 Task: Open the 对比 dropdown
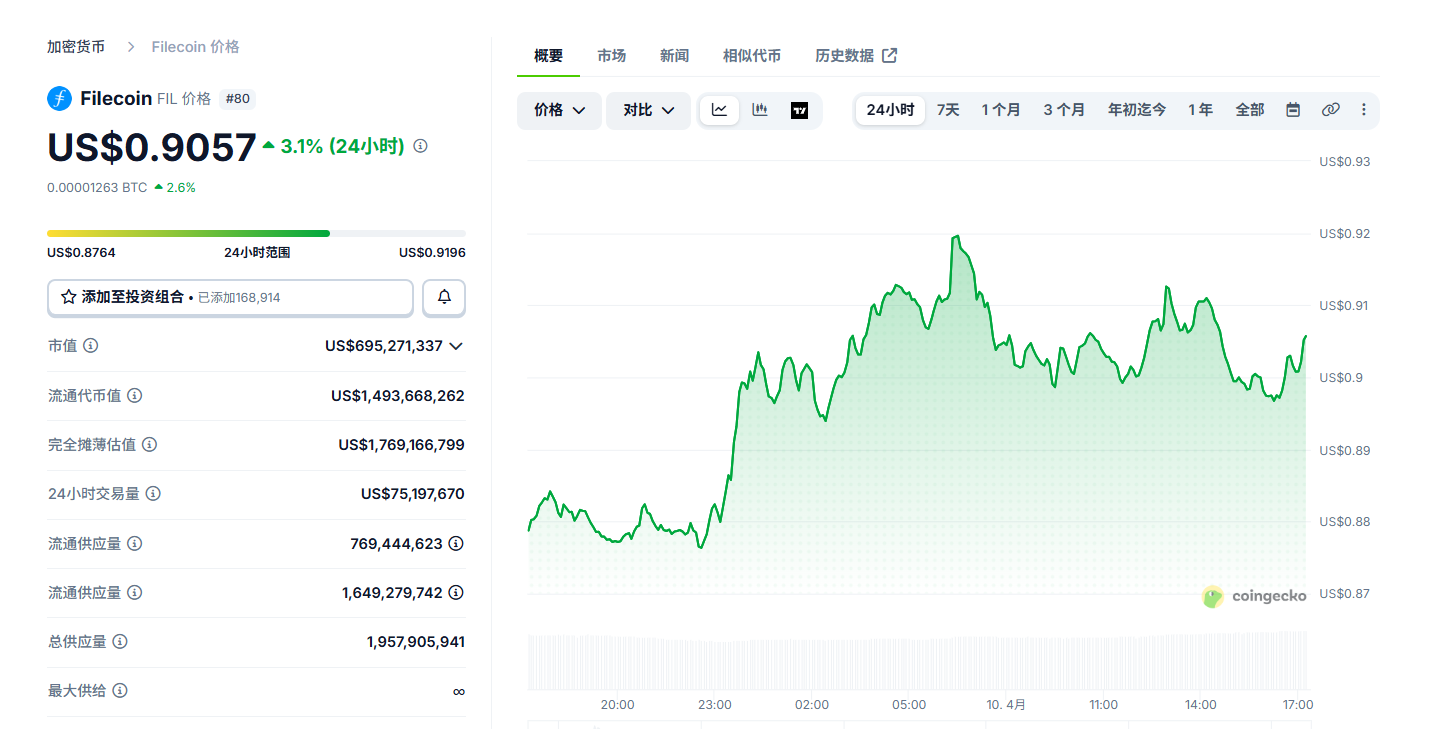[x=648, y=110]
